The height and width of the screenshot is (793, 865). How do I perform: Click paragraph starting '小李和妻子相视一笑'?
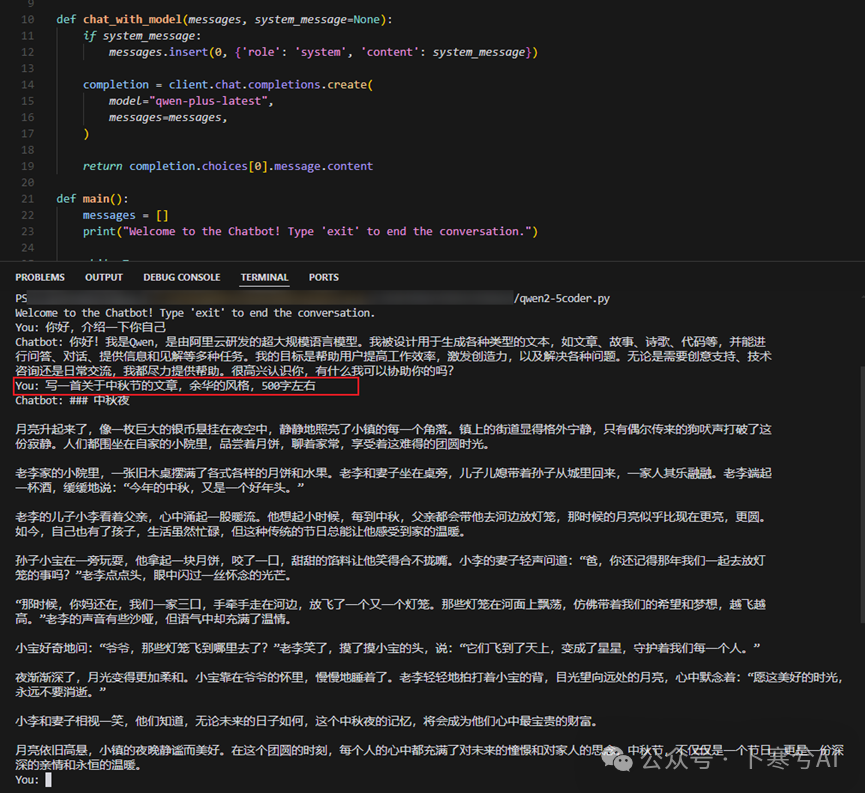point(307,721)
